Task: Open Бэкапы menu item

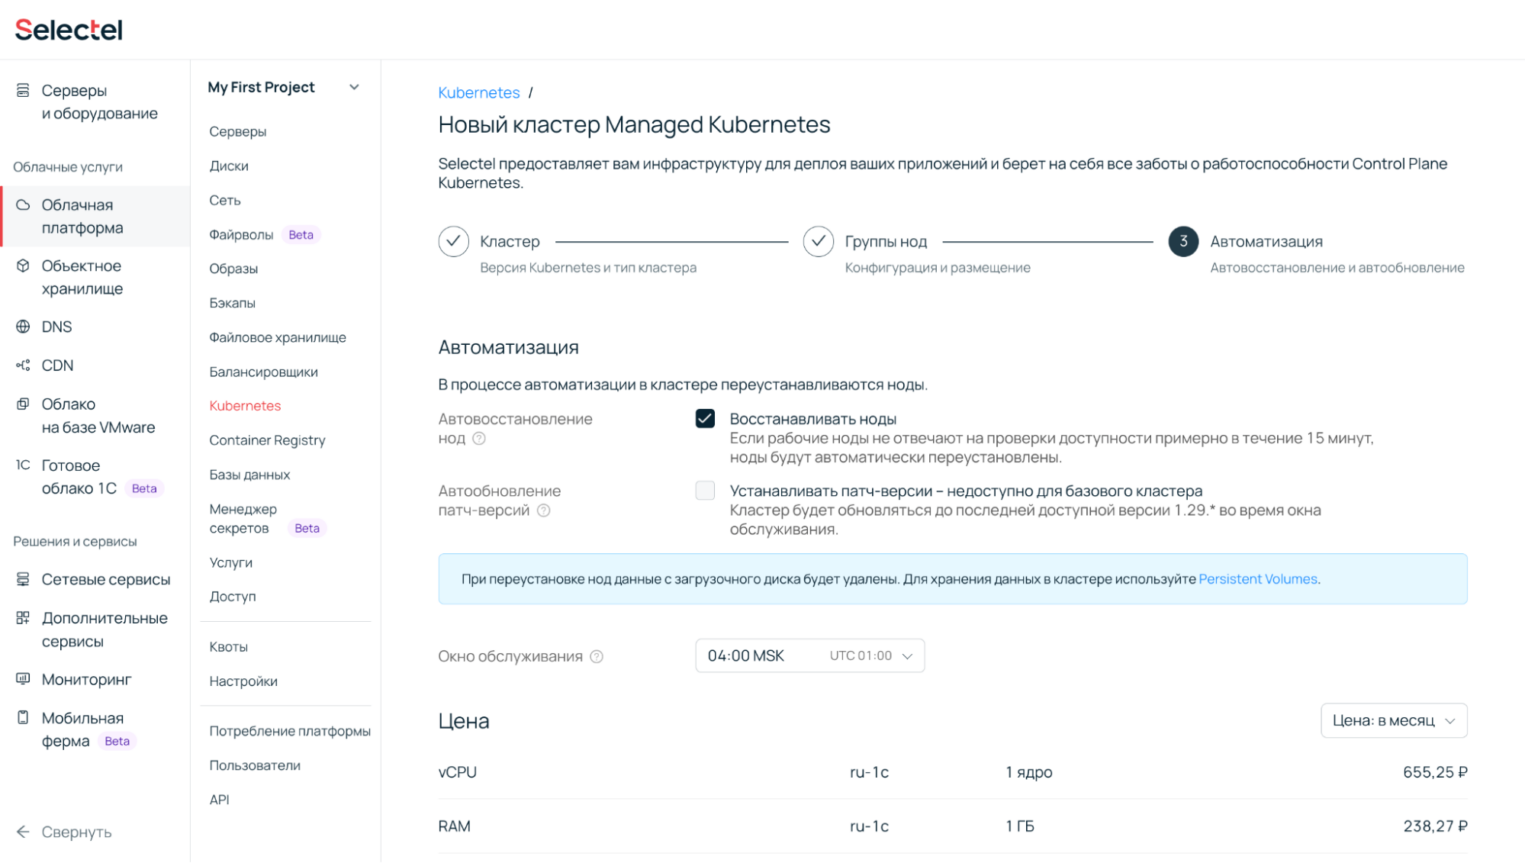Action: pos(232,303)
